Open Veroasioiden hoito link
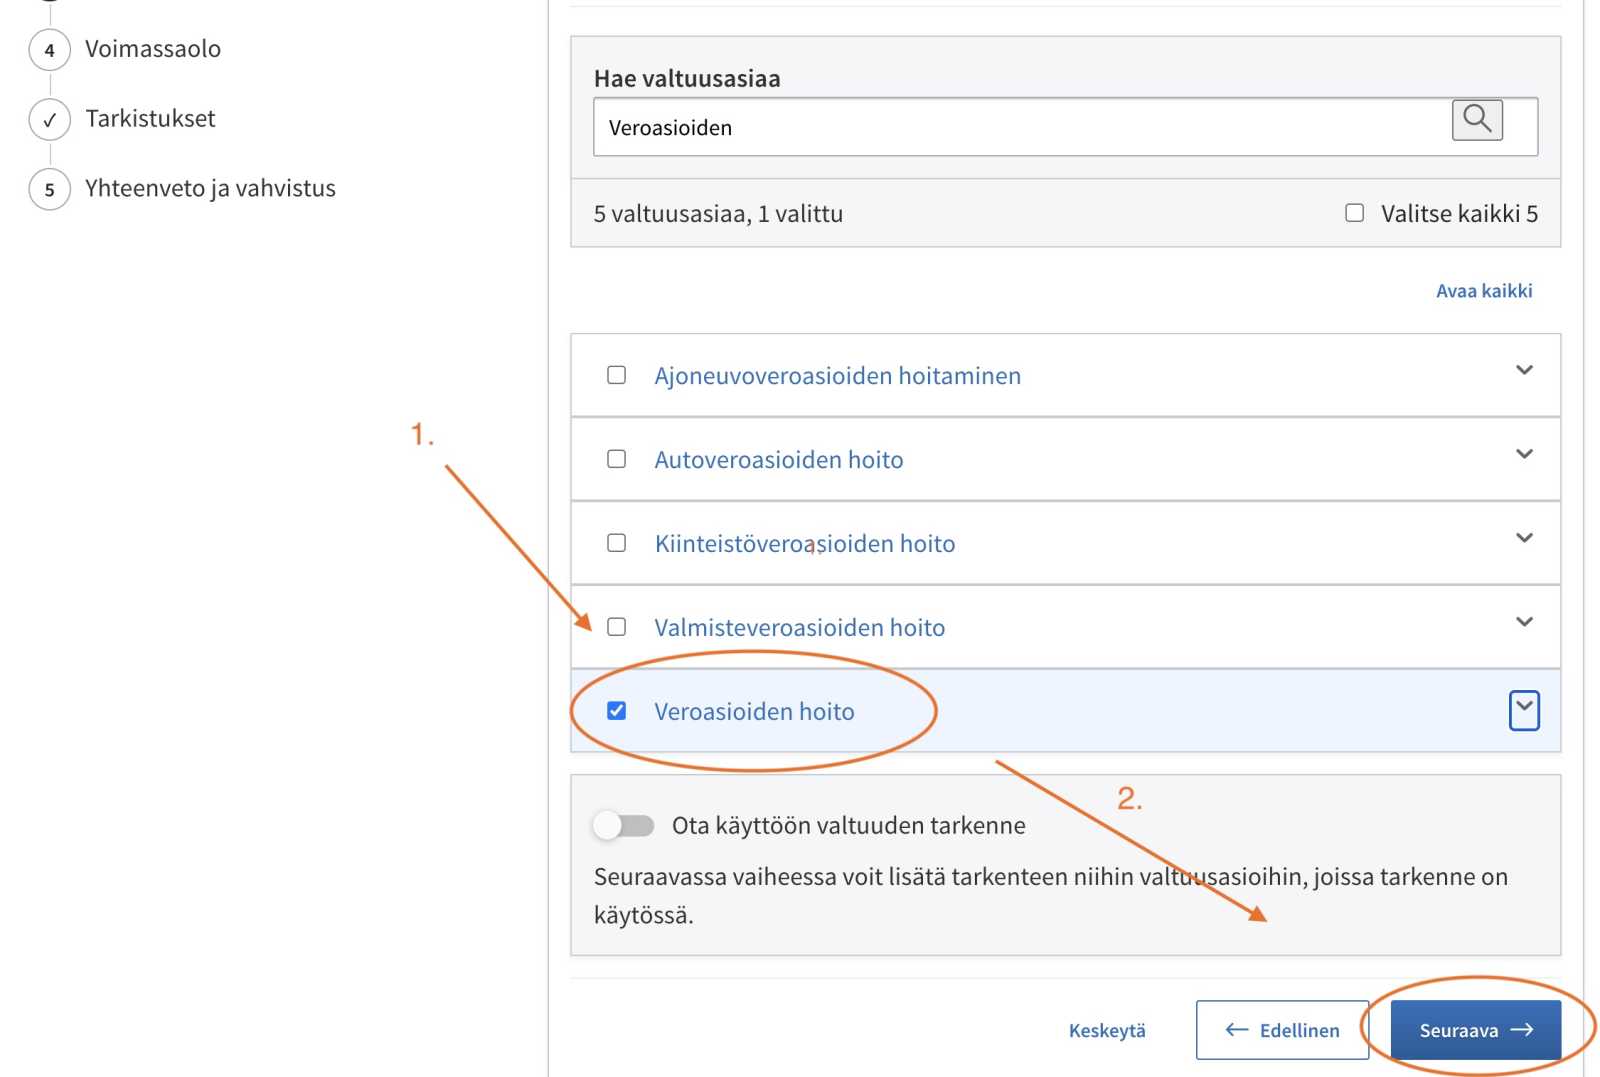The image size is (1600, 1077). [755, 712]
